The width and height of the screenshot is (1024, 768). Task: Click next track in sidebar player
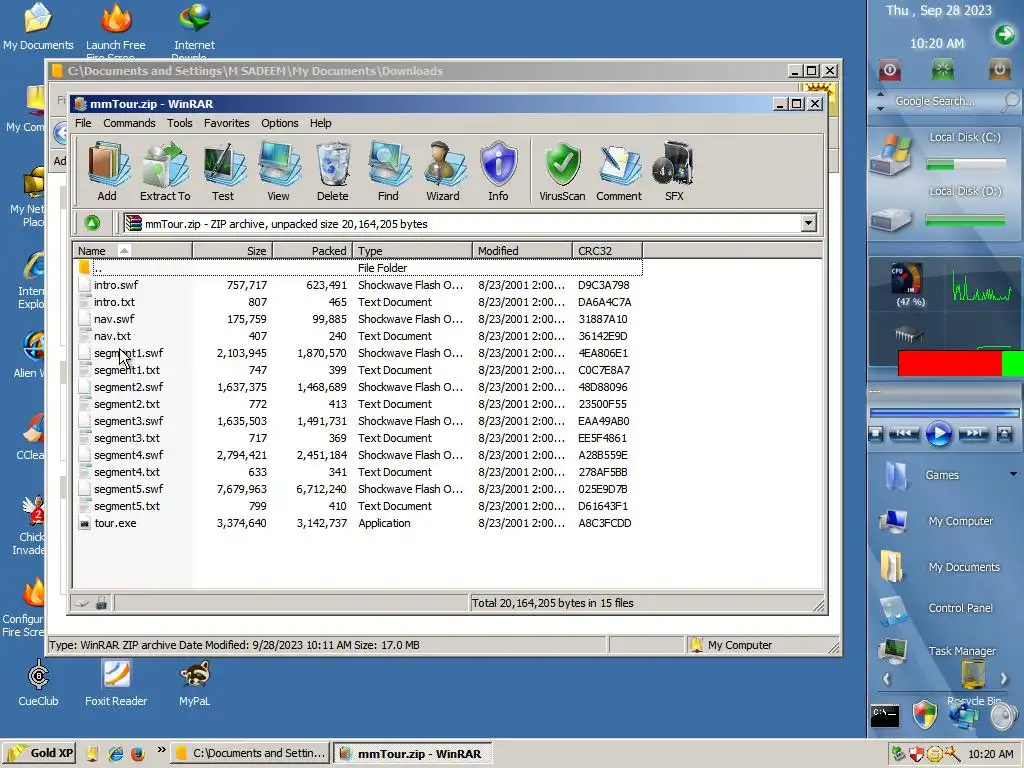pos(974,433)
